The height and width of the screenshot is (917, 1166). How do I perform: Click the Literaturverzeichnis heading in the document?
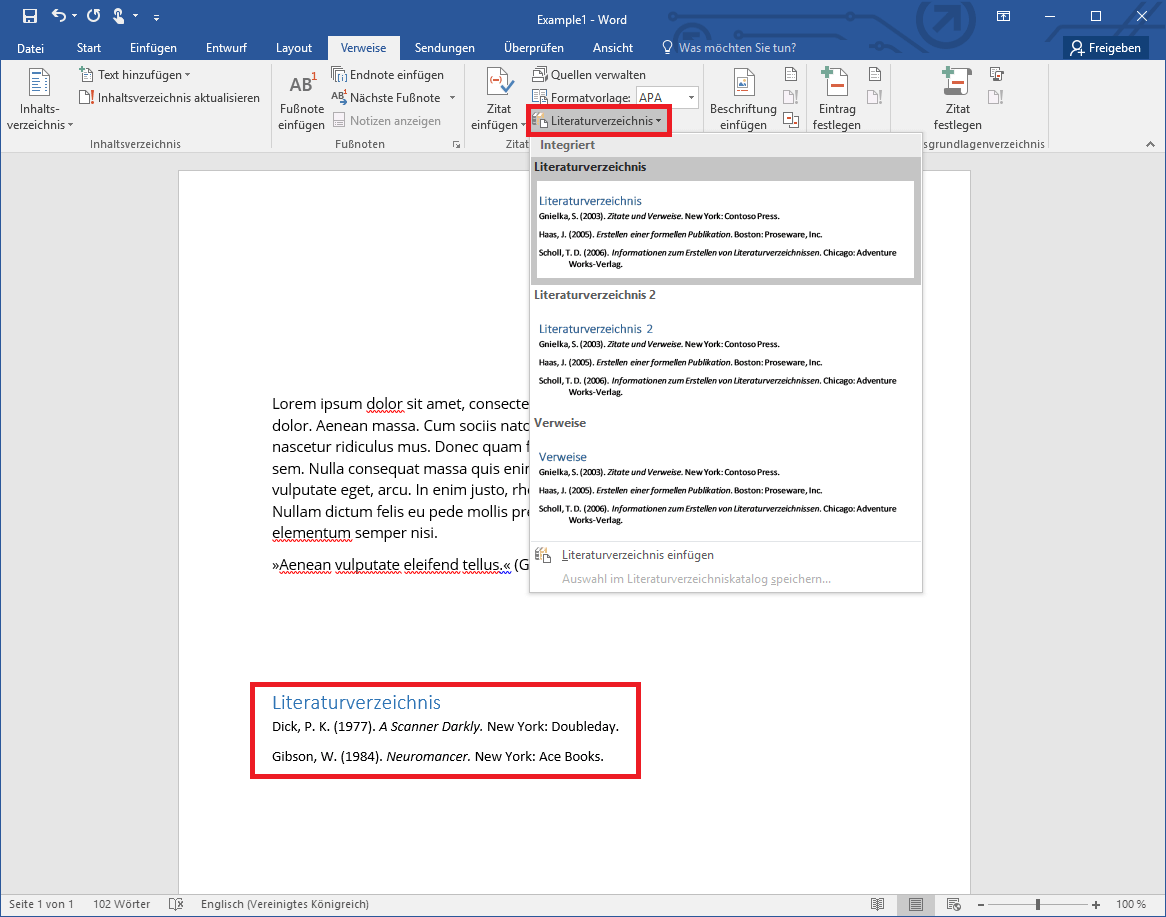(x=356, y=703)
